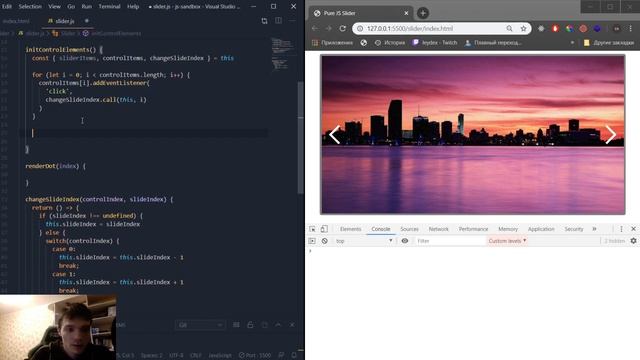Click the red extension icon in Chrome toolbar

click(x=555, y=29)
